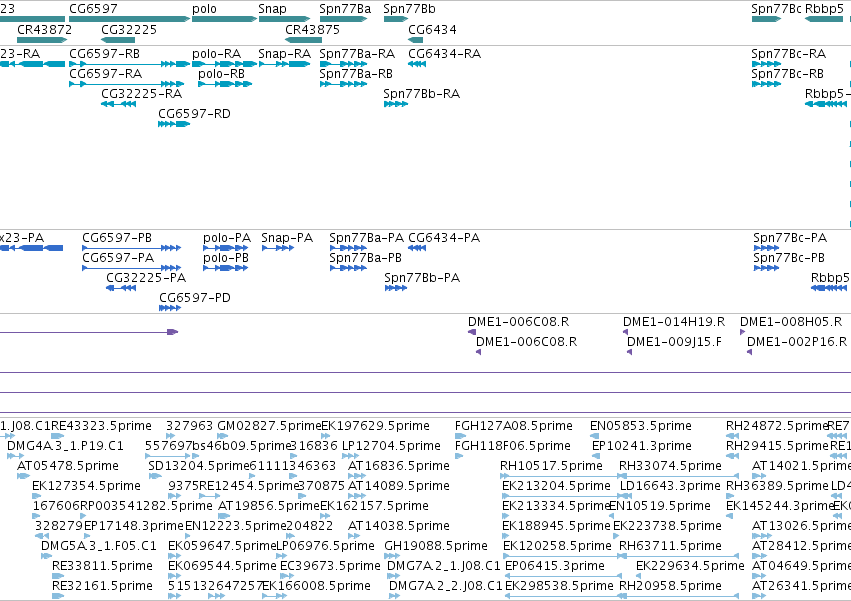Image resolution: width=851 pixels, height=601 pixels.
Task: Click the CG32225 gene label
Action: pyautogui.click(x=129, y=29)
